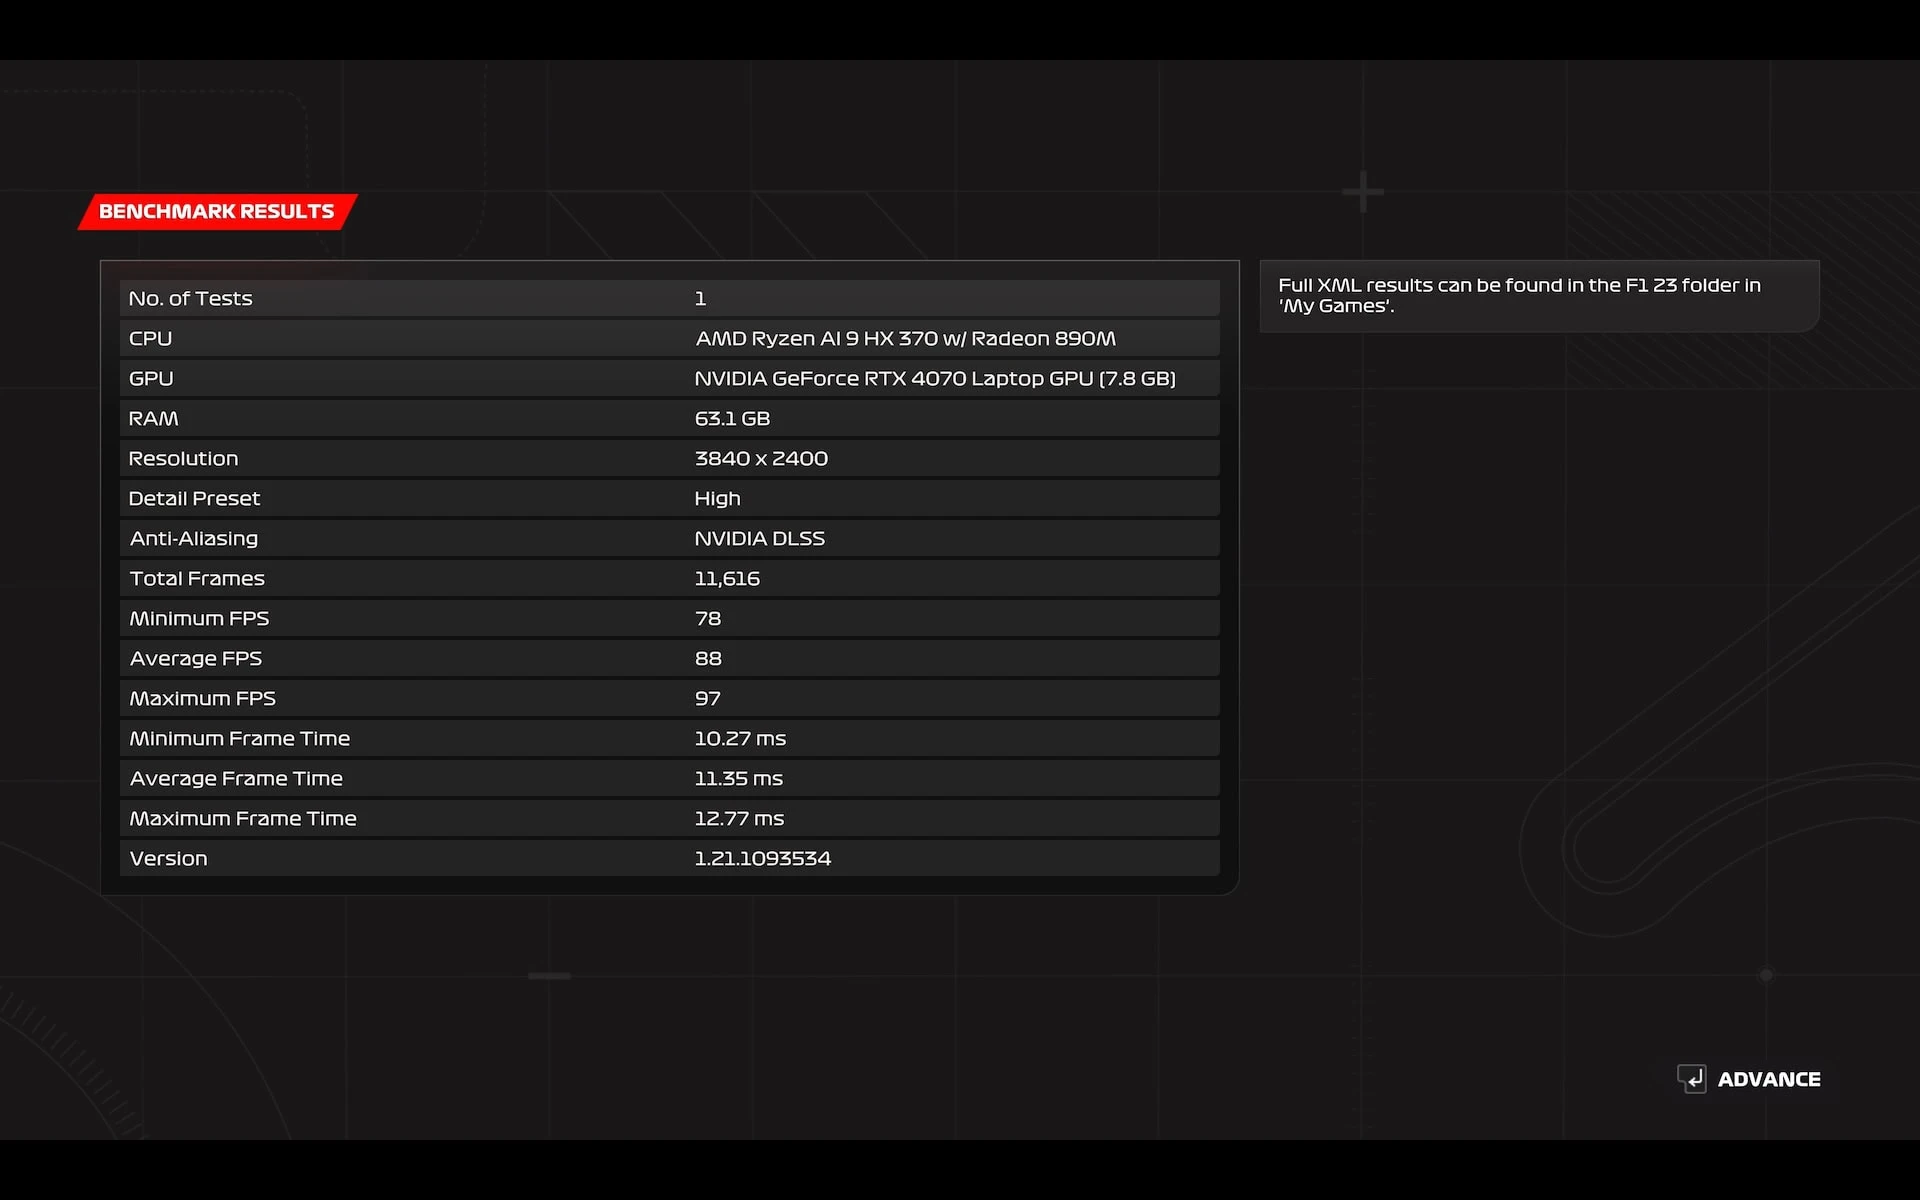Click the ADVANCE button label

(1769, 1079)
